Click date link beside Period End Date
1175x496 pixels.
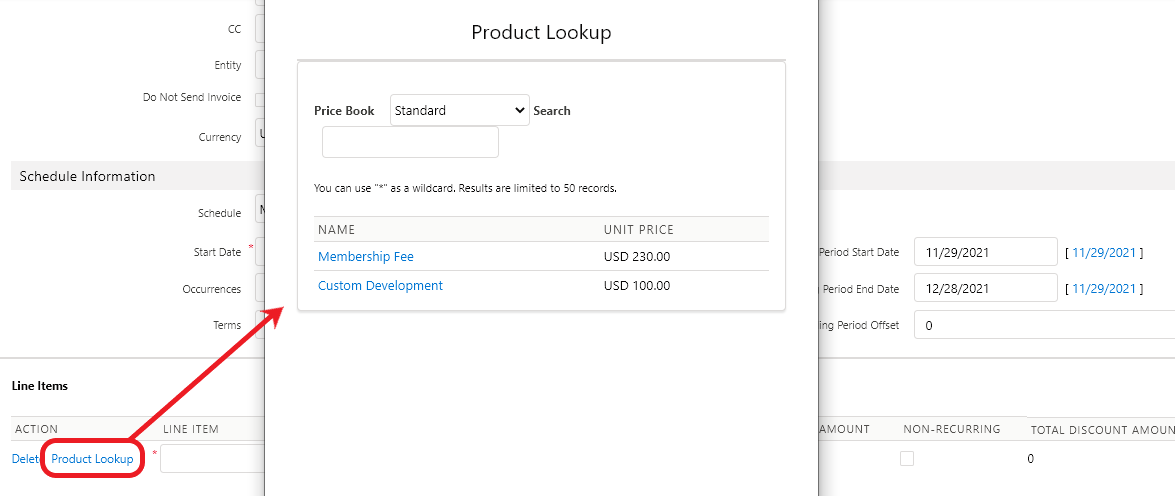click(x=1103, y=289)
